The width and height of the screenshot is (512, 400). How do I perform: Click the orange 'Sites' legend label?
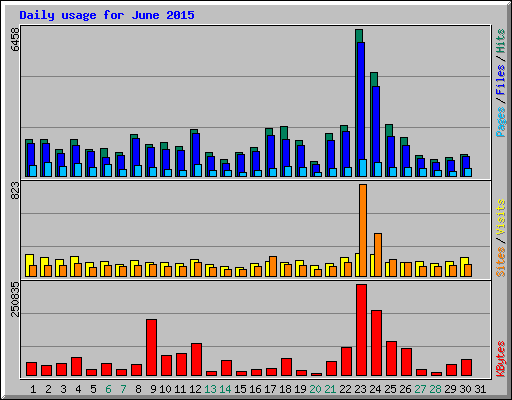(x=501, y=262)
